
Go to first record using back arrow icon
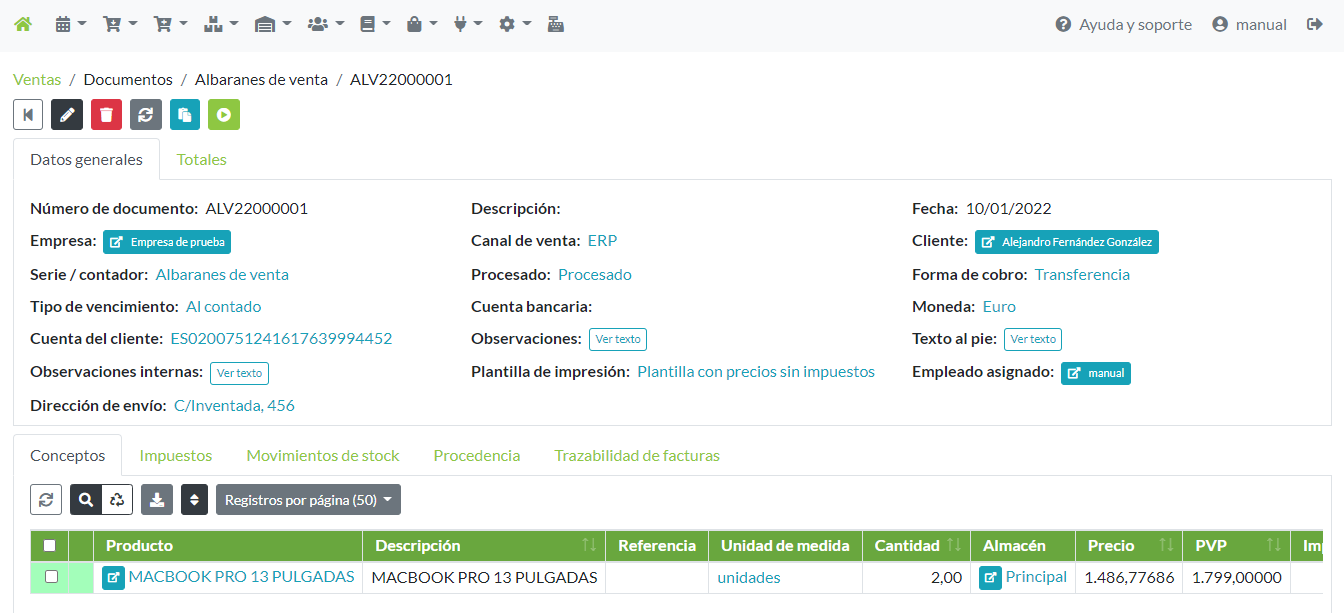(28, 115)
